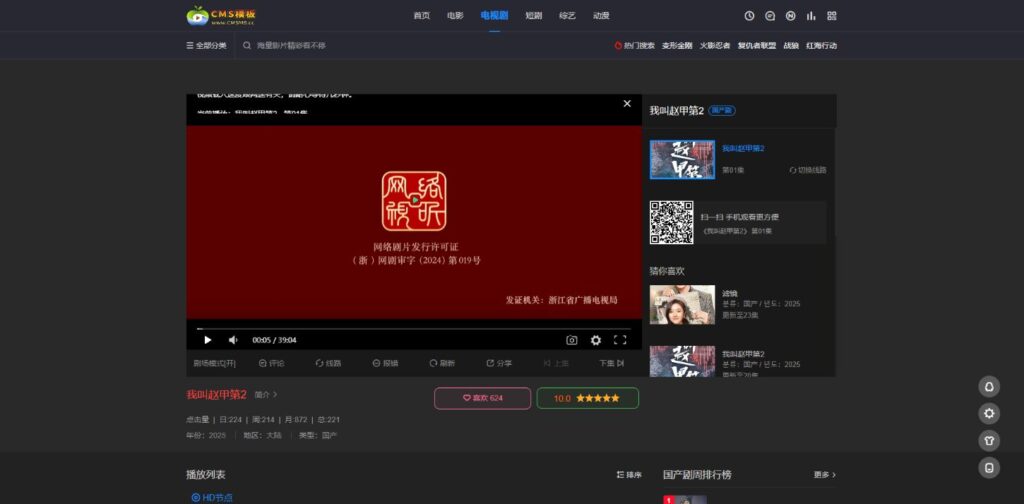Image resolution: width=1024 pixels, height=504 pixels.
Task: Click 热门搜索 hot search label
Action: point(635,46)
